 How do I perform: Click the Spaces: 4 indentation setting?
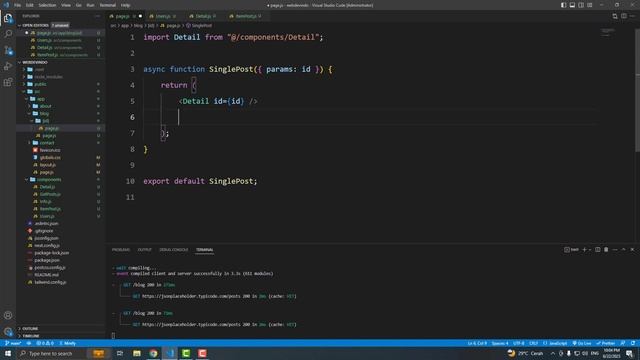[x=500, y=343]
